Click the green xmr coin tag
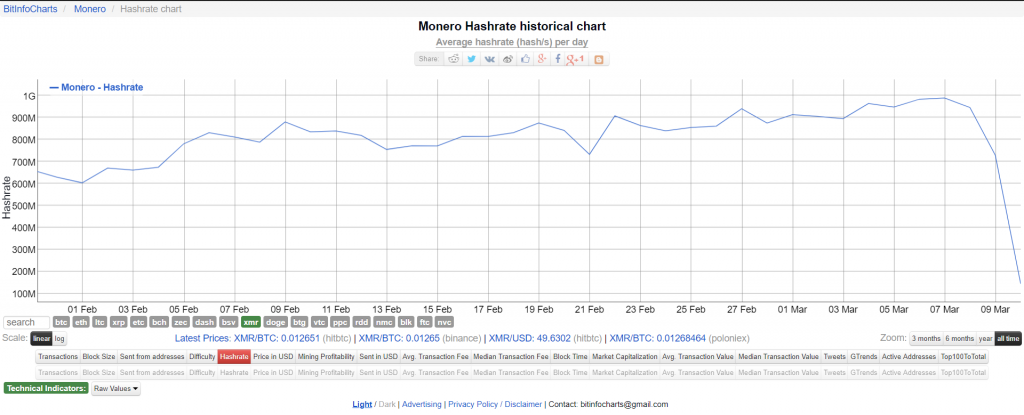 point(251,322)
